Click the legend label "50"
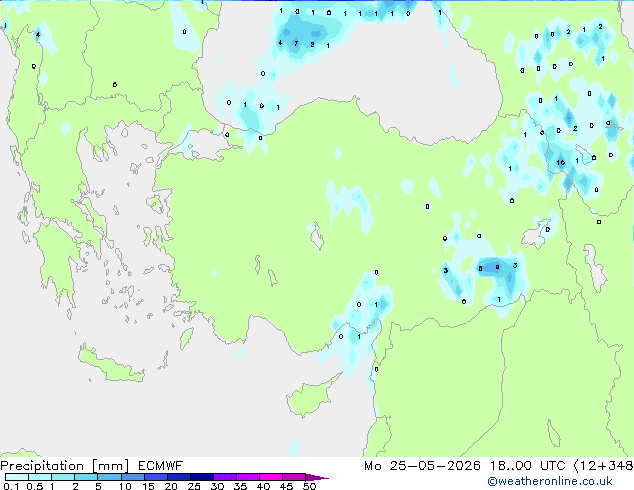This screenshot has width=634, height=490. (x=309, y=486)
